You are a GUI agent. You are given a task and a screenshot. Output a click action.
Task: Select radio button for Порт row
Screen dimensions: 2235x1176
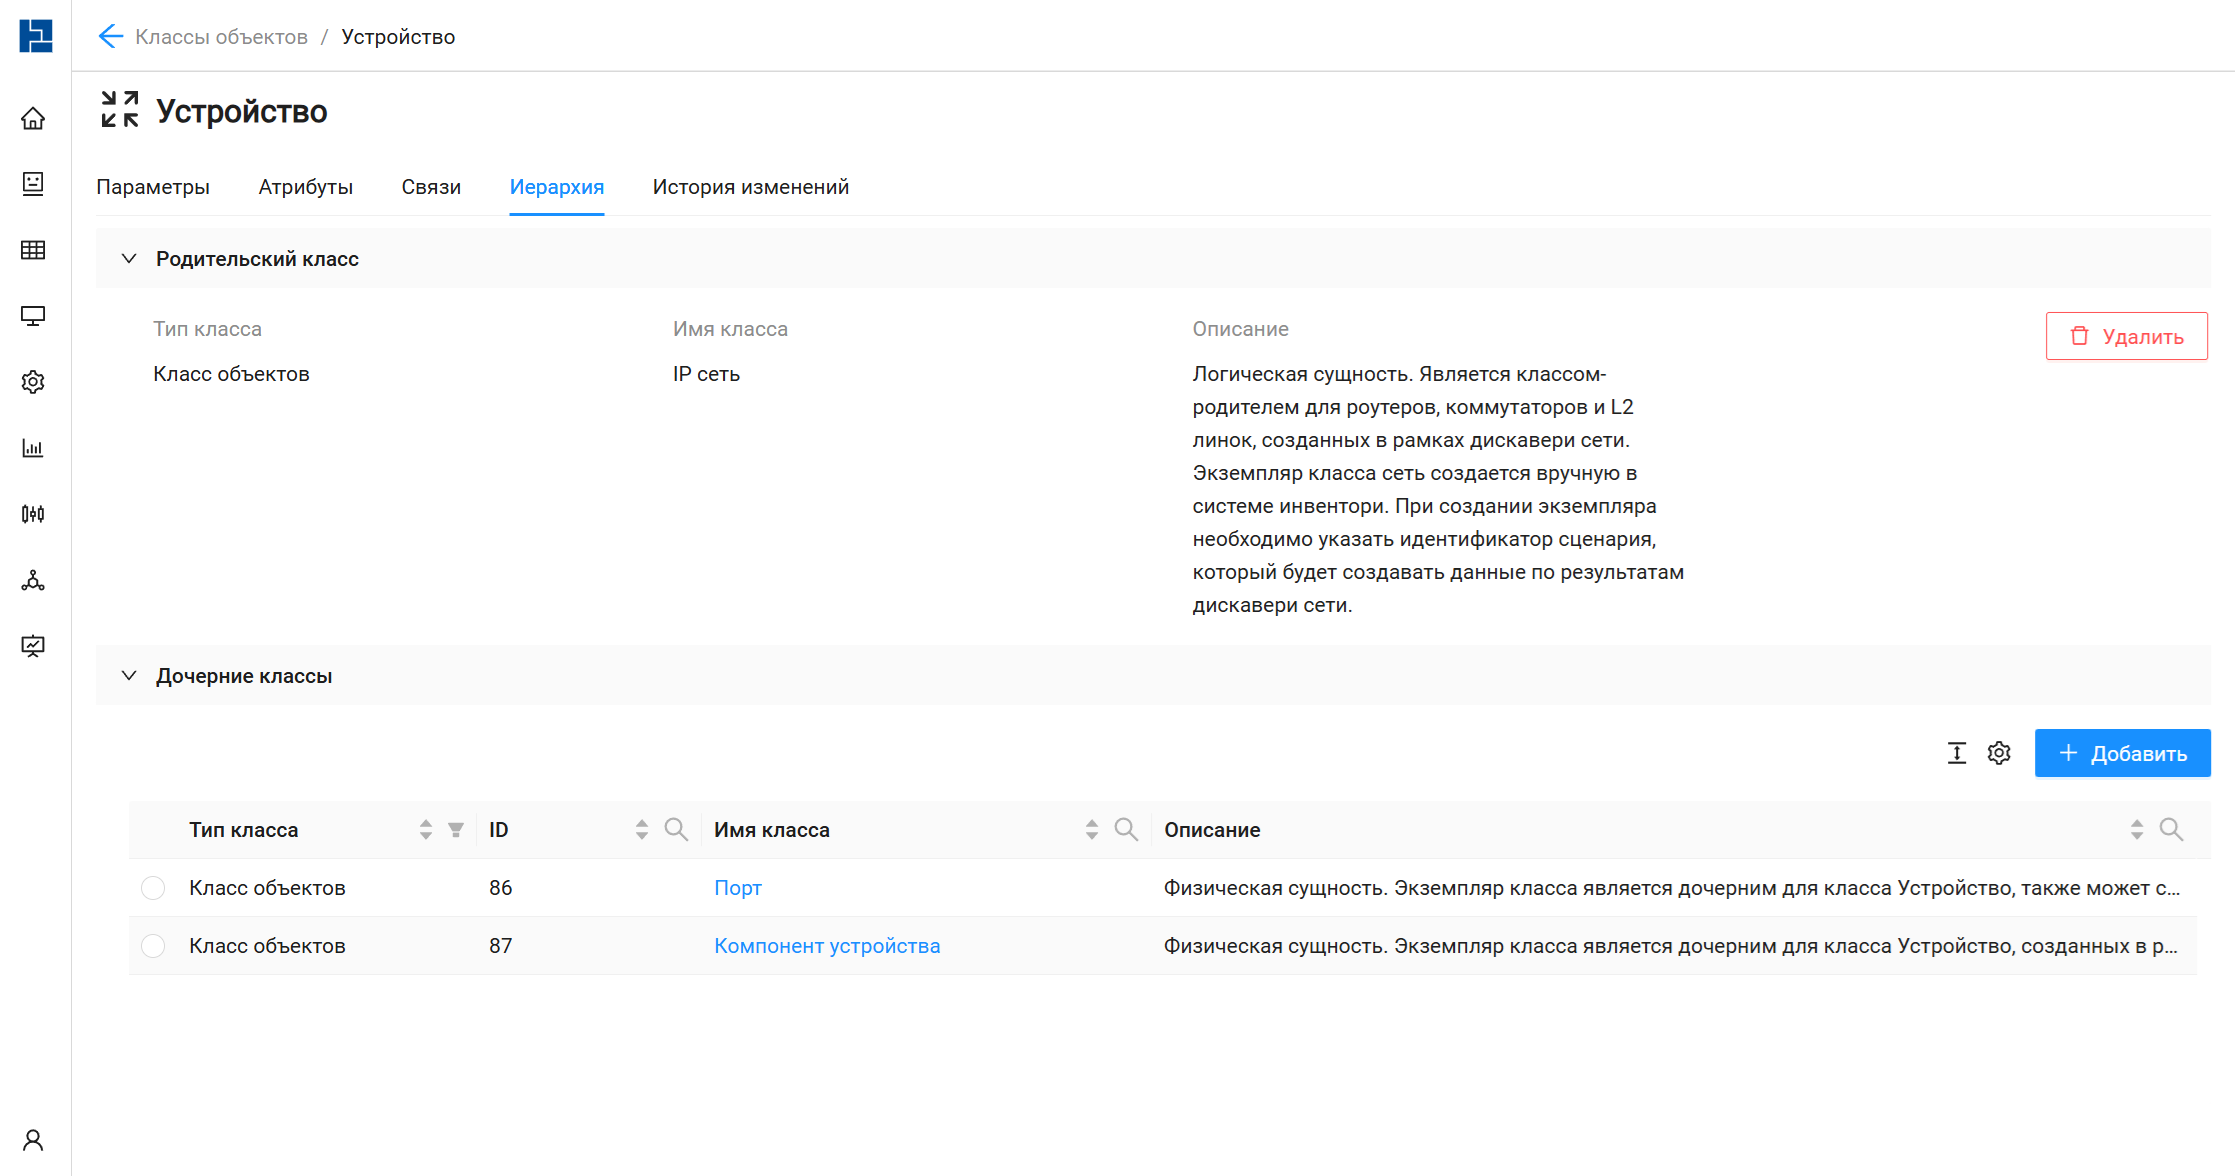point(153,888)
